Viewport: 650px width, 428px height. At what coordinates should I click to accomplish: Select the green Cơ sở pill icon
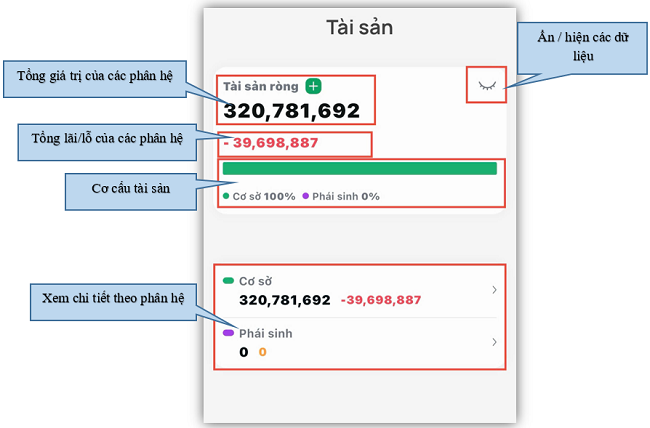tap(228, 281)
